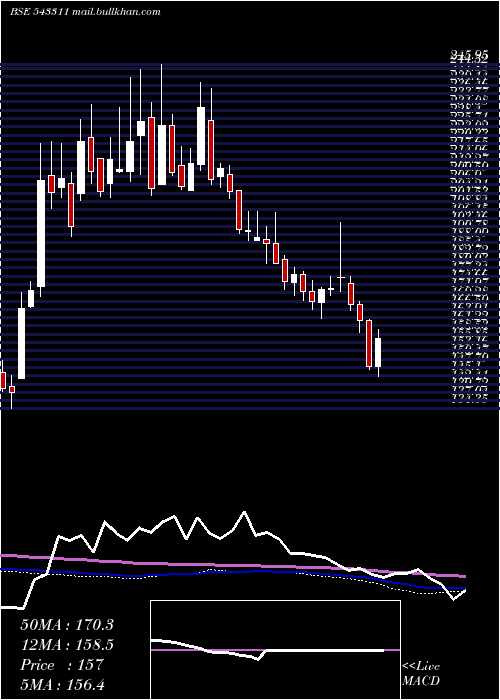
Task: Click the 'BSE 543311 mail.bullkhan.com' title text
Action: [85, 12]
